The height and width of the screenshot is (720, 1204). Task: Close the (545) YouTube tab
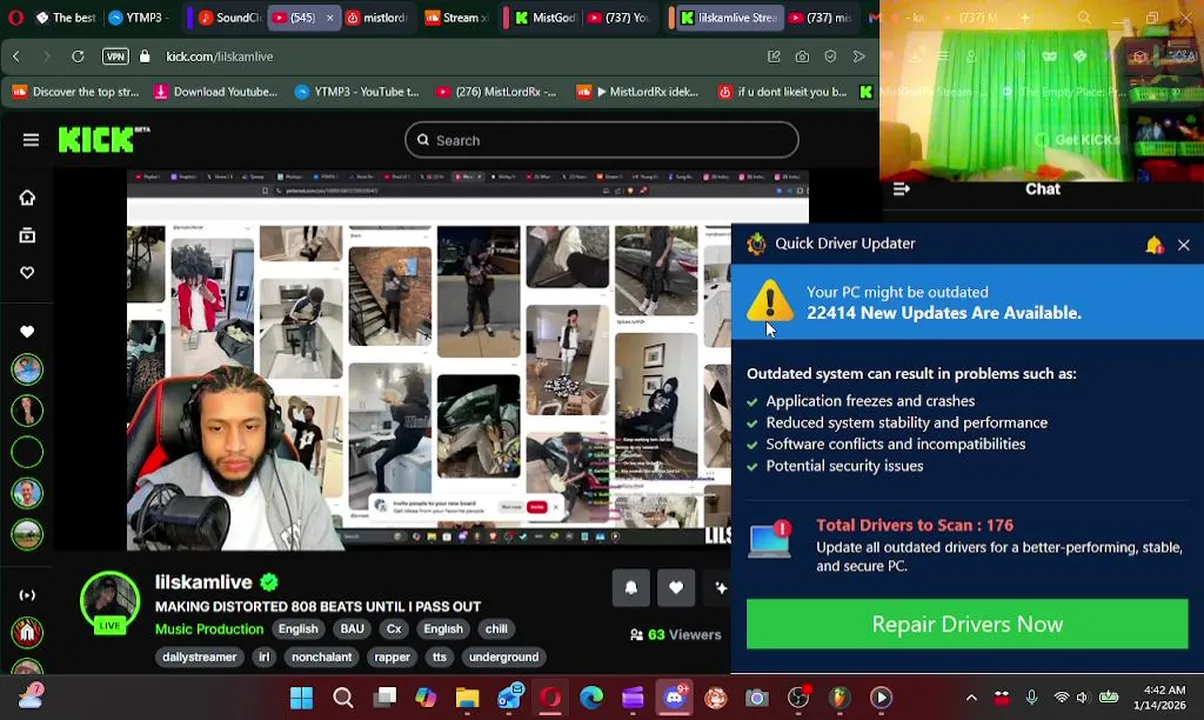point(330,17)
